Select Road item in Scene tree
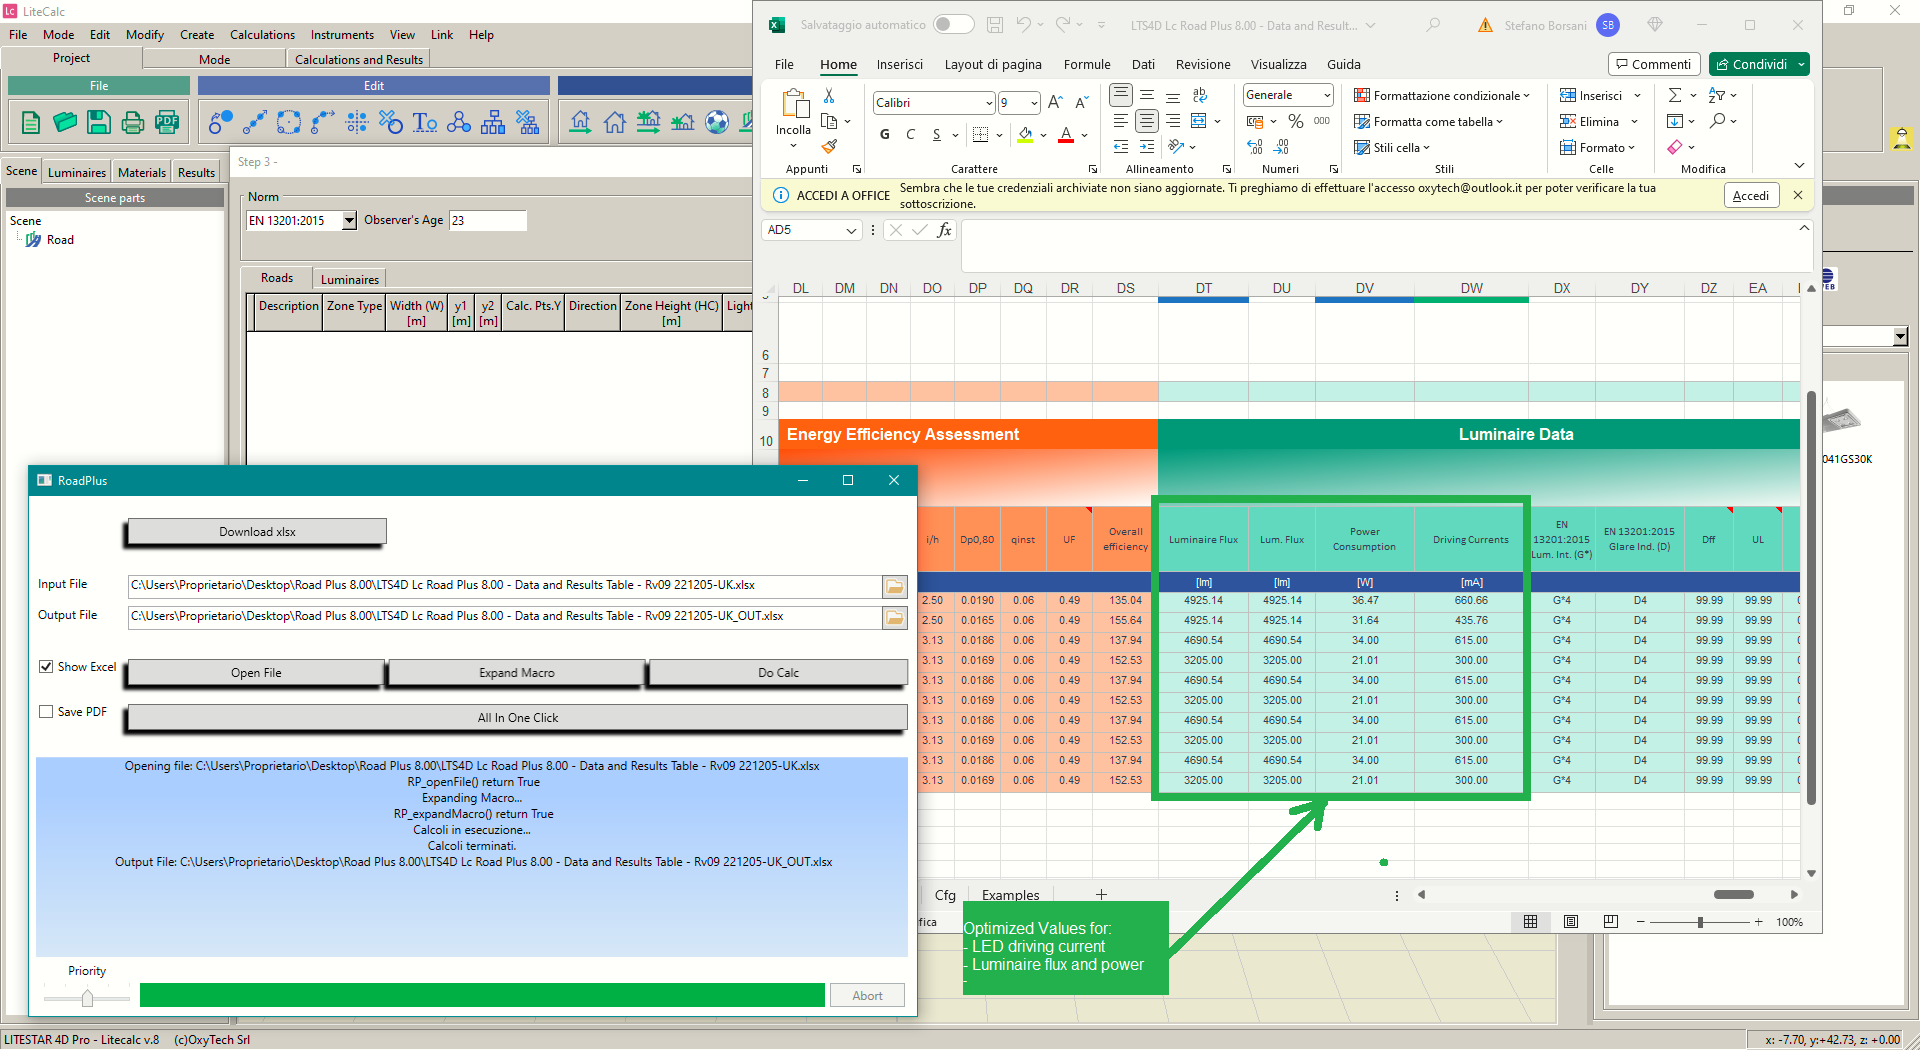Screen dimensions: 1920x1050 (60, 240)
